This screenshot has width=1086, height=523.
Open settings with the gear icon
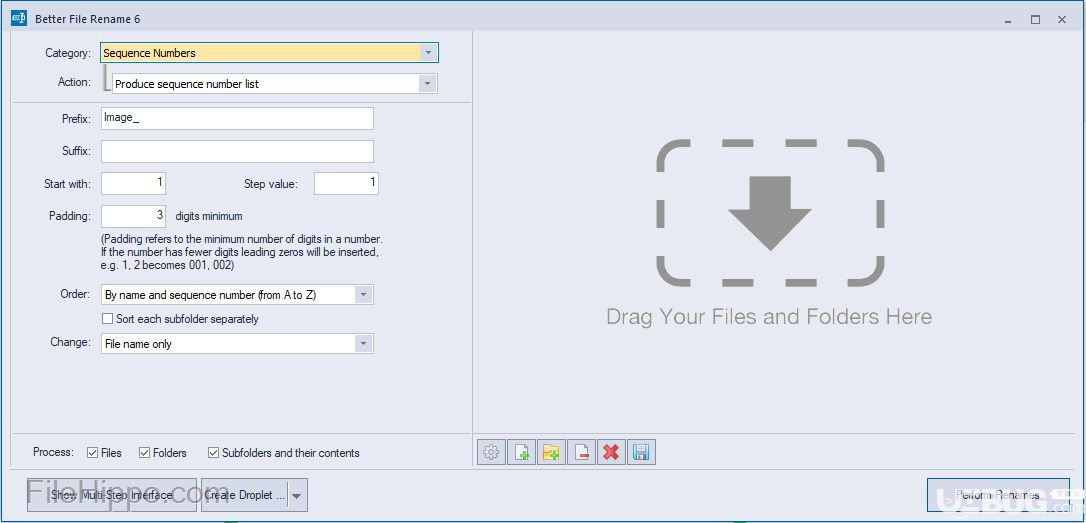point(491,453)
